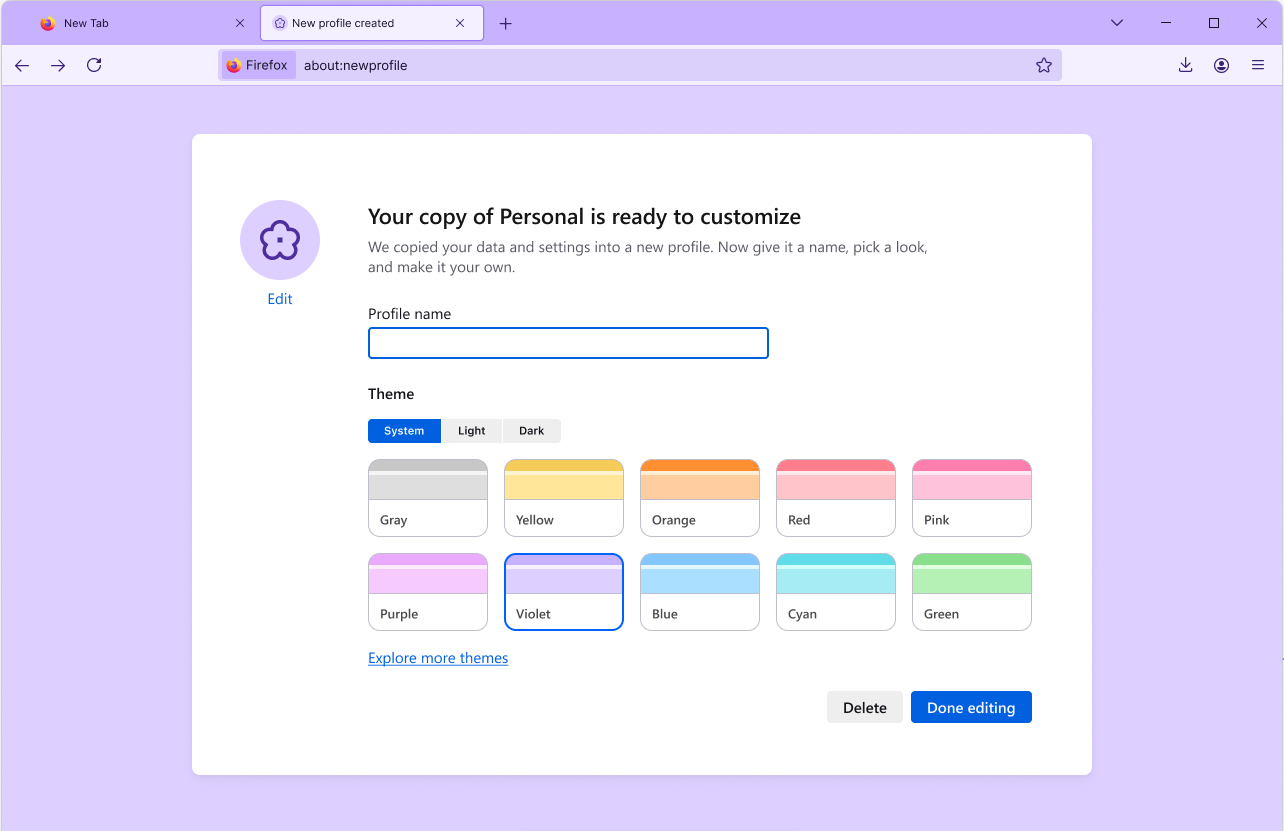
Task: Click the Firefox badge in the address bar
Action: [x=257, y=65]
